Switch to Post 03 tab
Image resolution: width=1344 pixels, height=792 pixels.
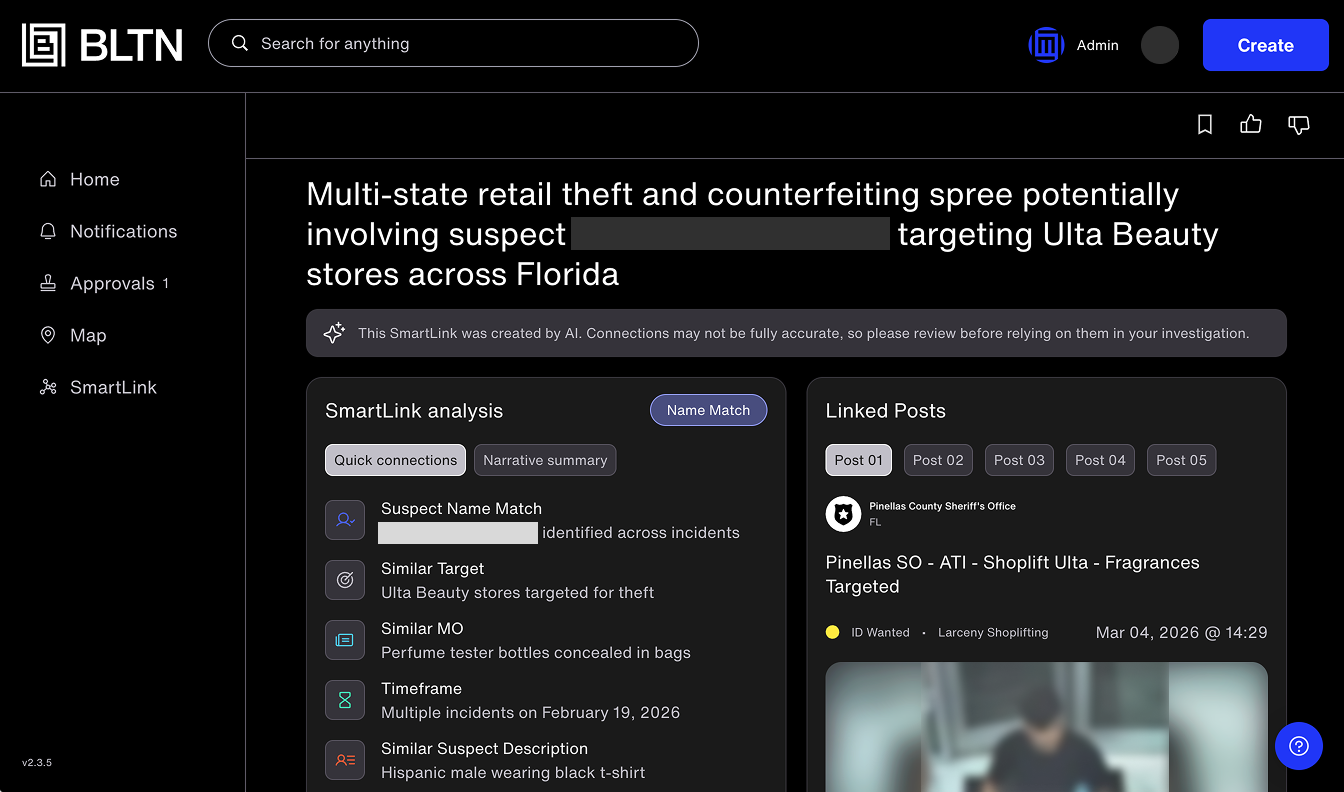1019,460
